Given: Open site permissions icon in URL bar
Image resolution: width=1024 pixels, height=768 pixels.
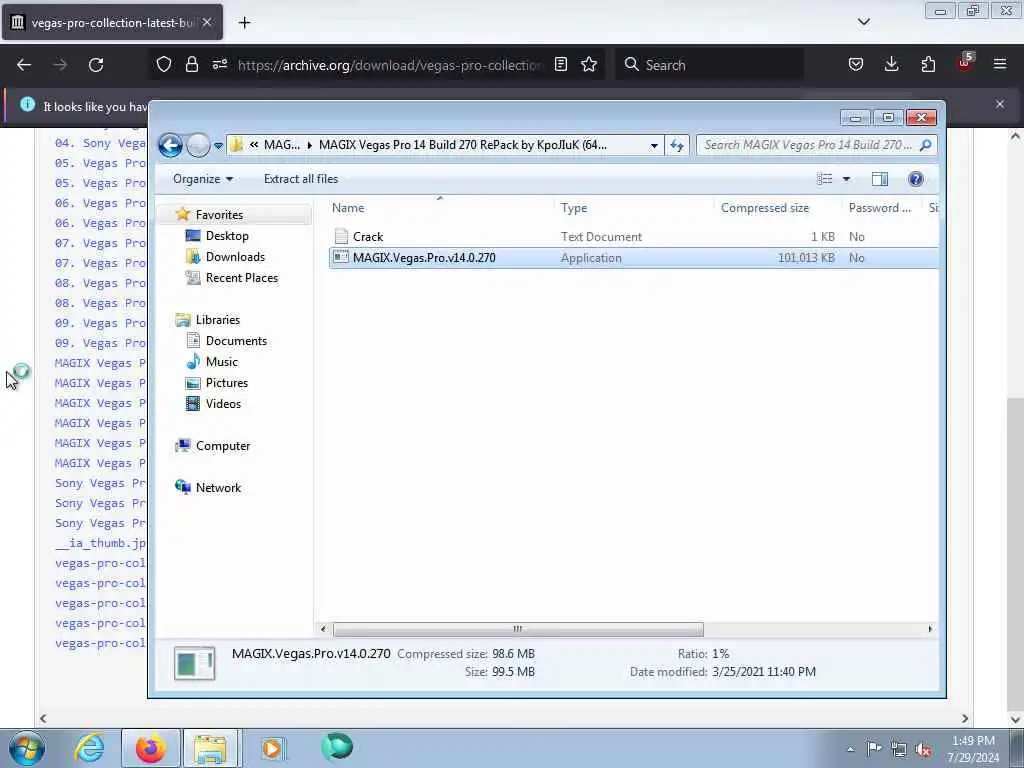Looking at the screenshot, I should coord(219,64).
